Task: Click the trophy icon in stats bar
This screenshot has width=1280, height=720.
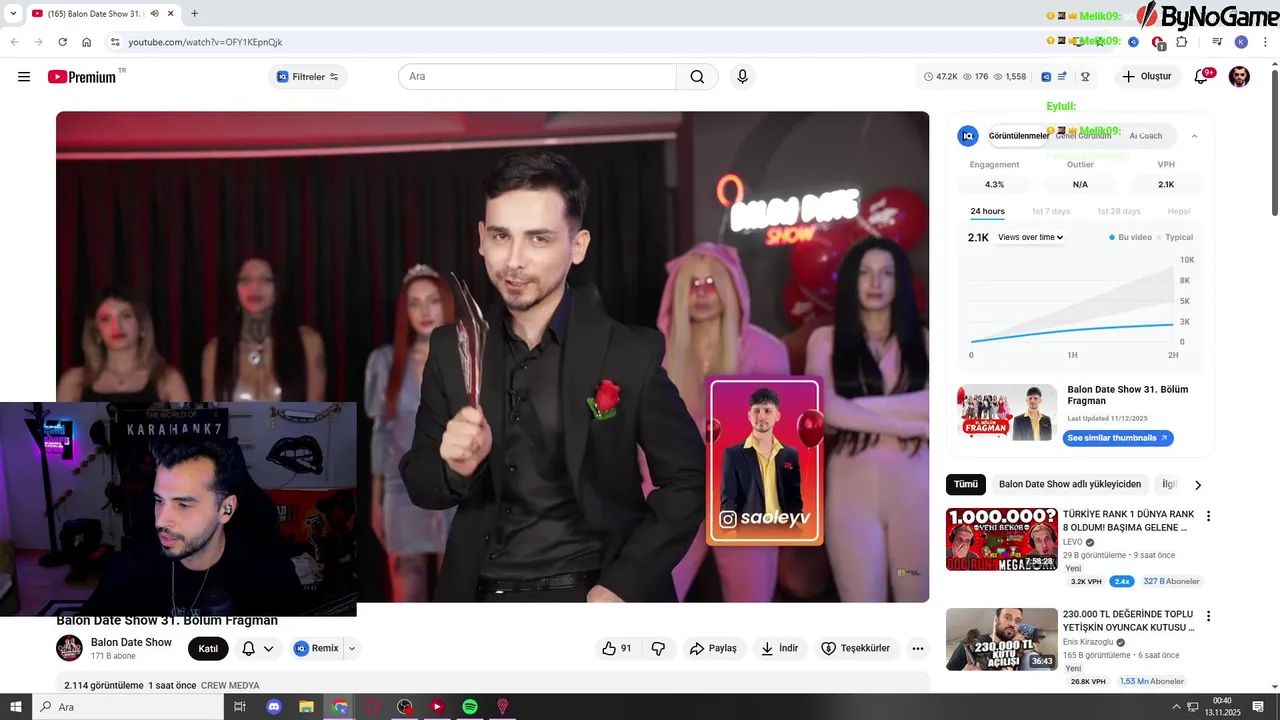Action: click(x=1085, y=77)
